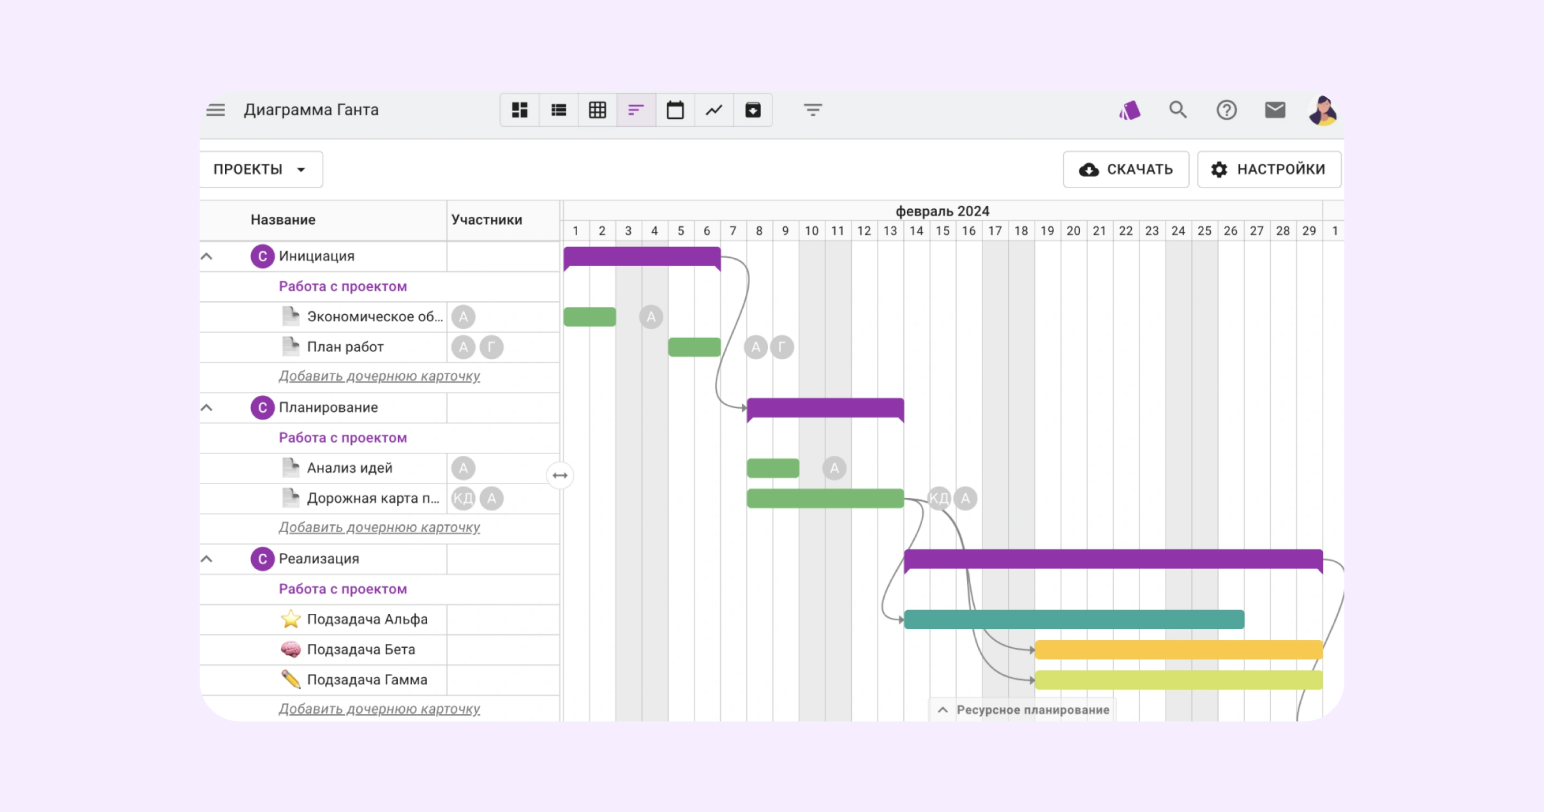The height and width of the screenshot is (812, 1544).
Task: Switch to the table grid view
Action: (597, 110)
